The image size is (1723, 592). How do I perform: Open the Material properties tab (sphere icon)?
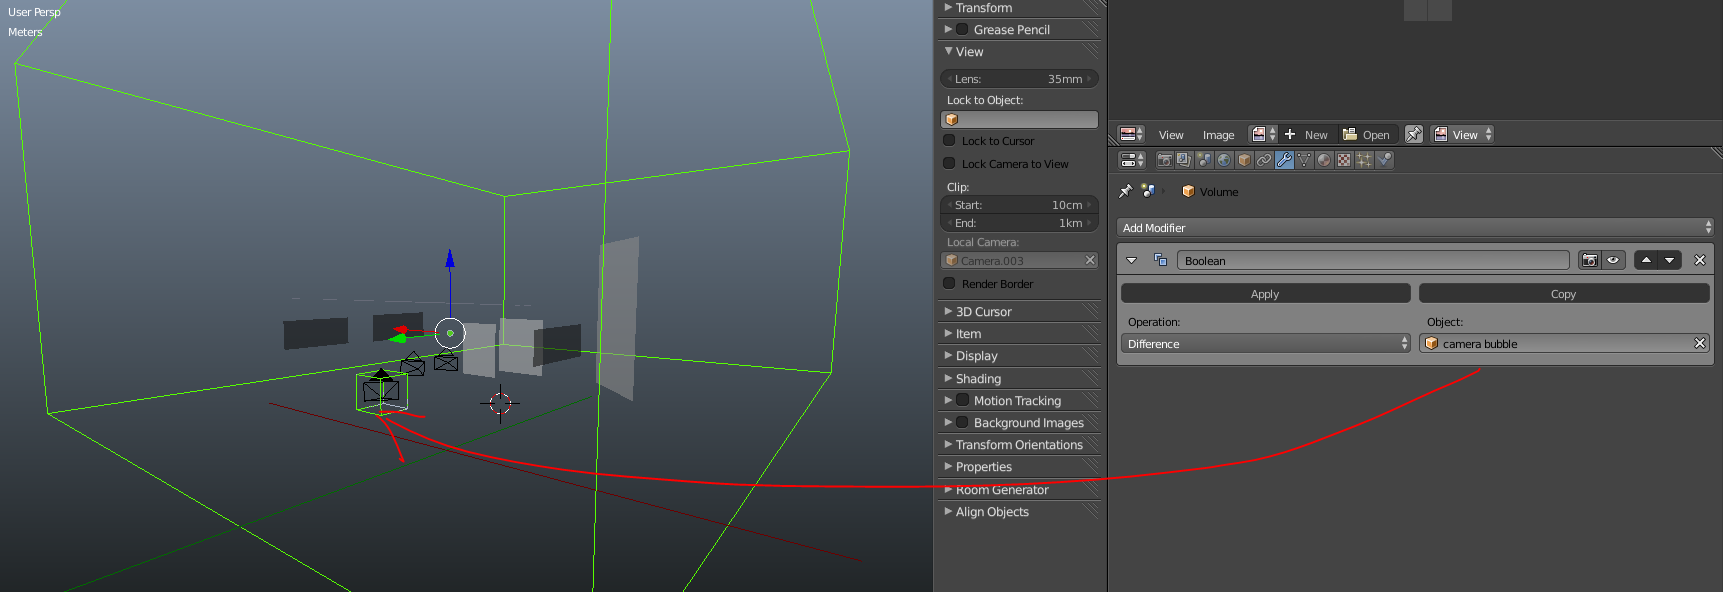point(1324,160)
